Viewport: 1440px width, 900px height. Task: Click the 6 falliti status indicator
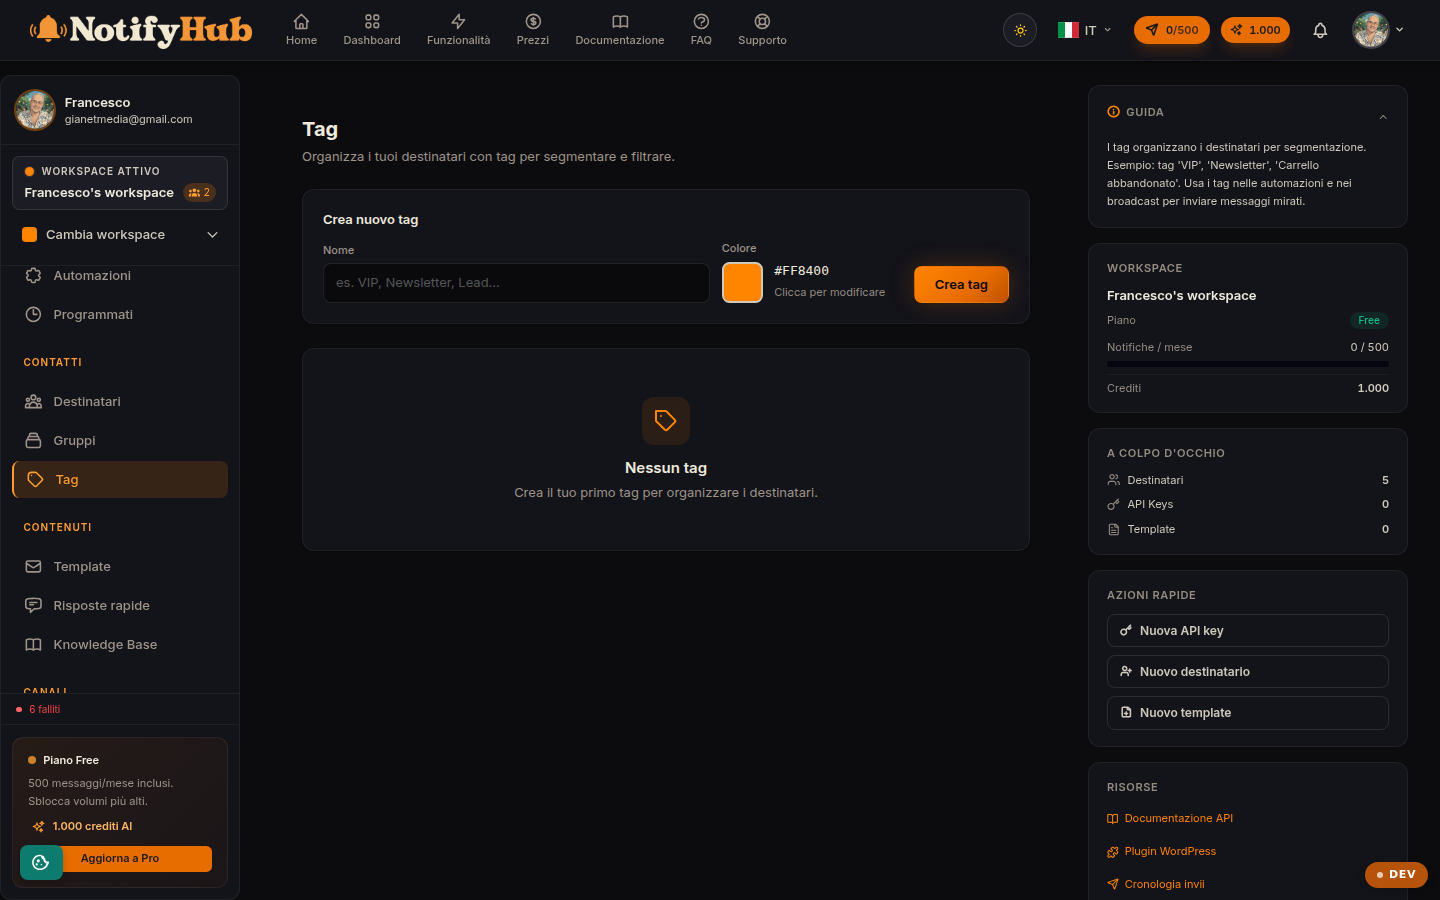[38, 709]
